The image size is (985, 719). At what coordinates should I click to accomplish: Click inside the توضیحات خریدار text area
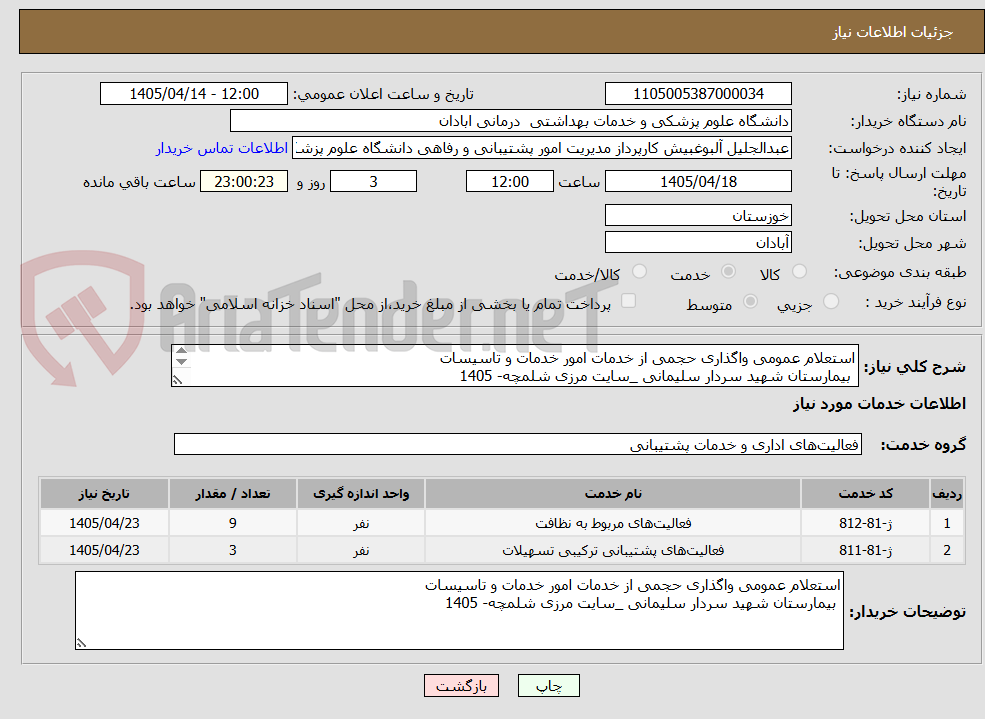[x=459, y=610]
